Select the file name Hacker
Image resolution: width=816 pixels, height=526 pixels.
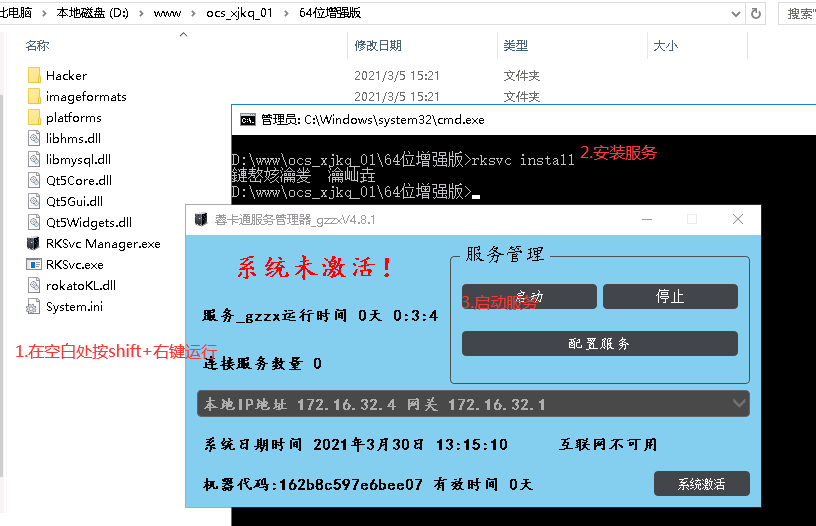click(67, 76)
